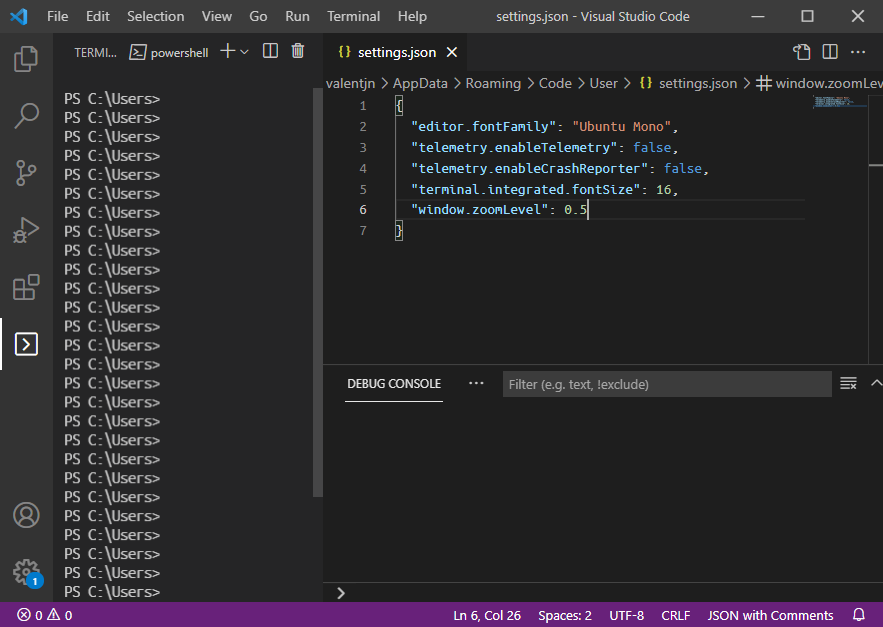This screenshot has height=627, width=883.
Task: Create a new terminal with the plus icon
Action: [x=228, y=51]
